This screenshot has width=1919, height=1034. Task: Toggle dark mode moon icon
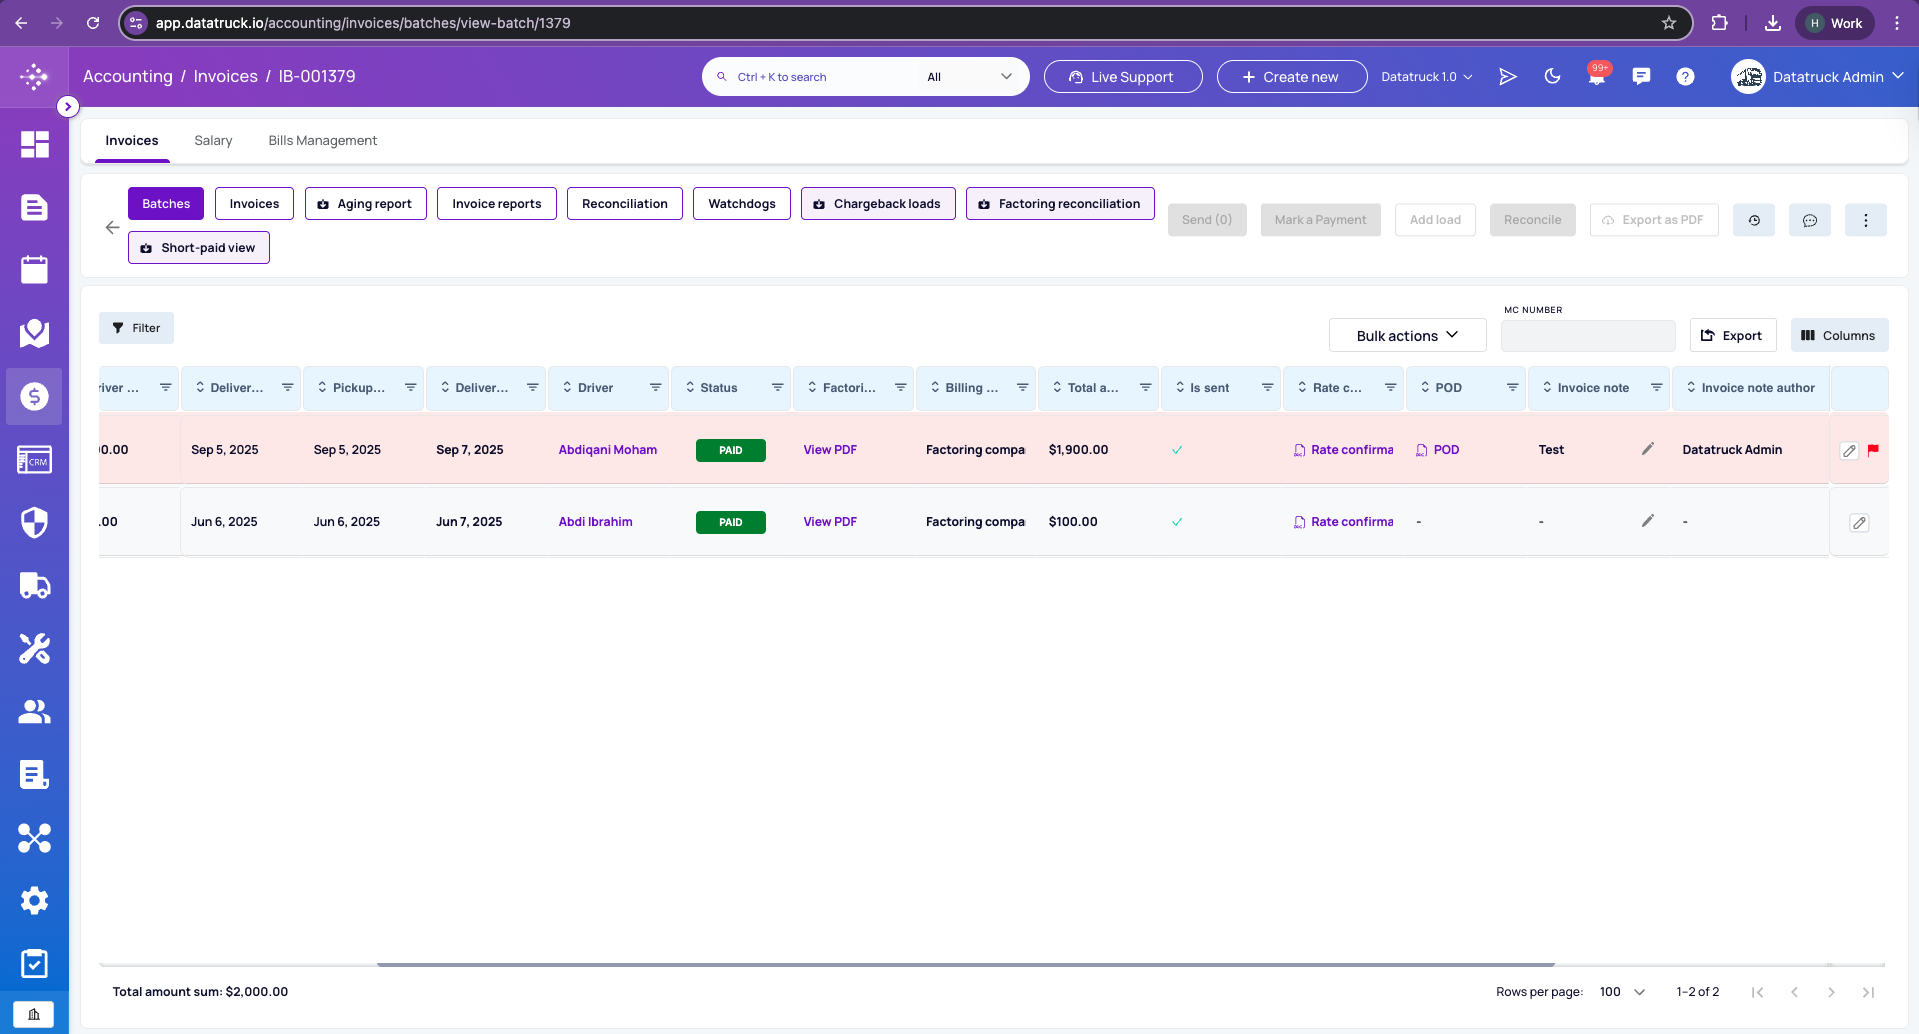[x=1552, y=77]
